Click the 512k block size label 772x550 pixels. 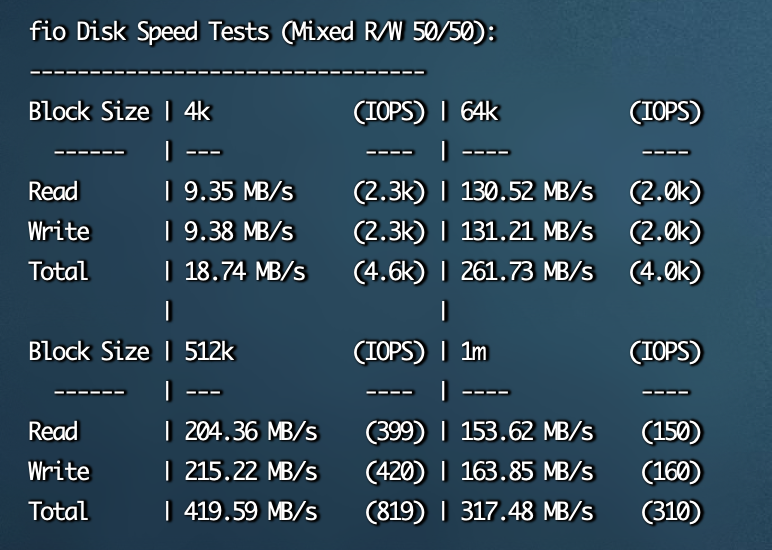pos(210,351)
